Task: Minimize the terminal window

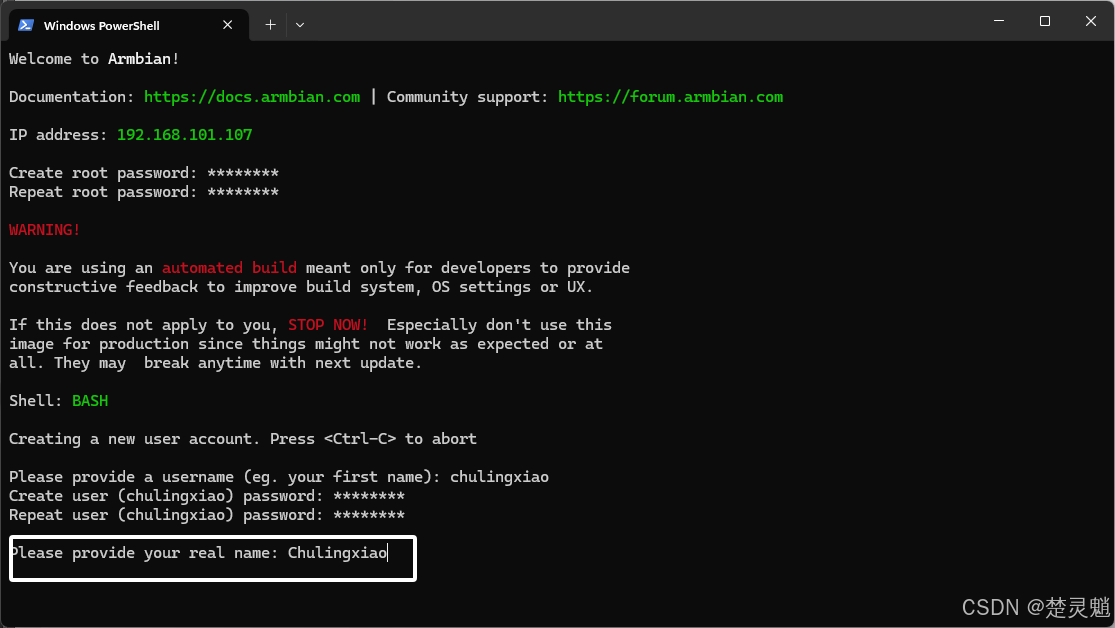Action: (999, 21)
